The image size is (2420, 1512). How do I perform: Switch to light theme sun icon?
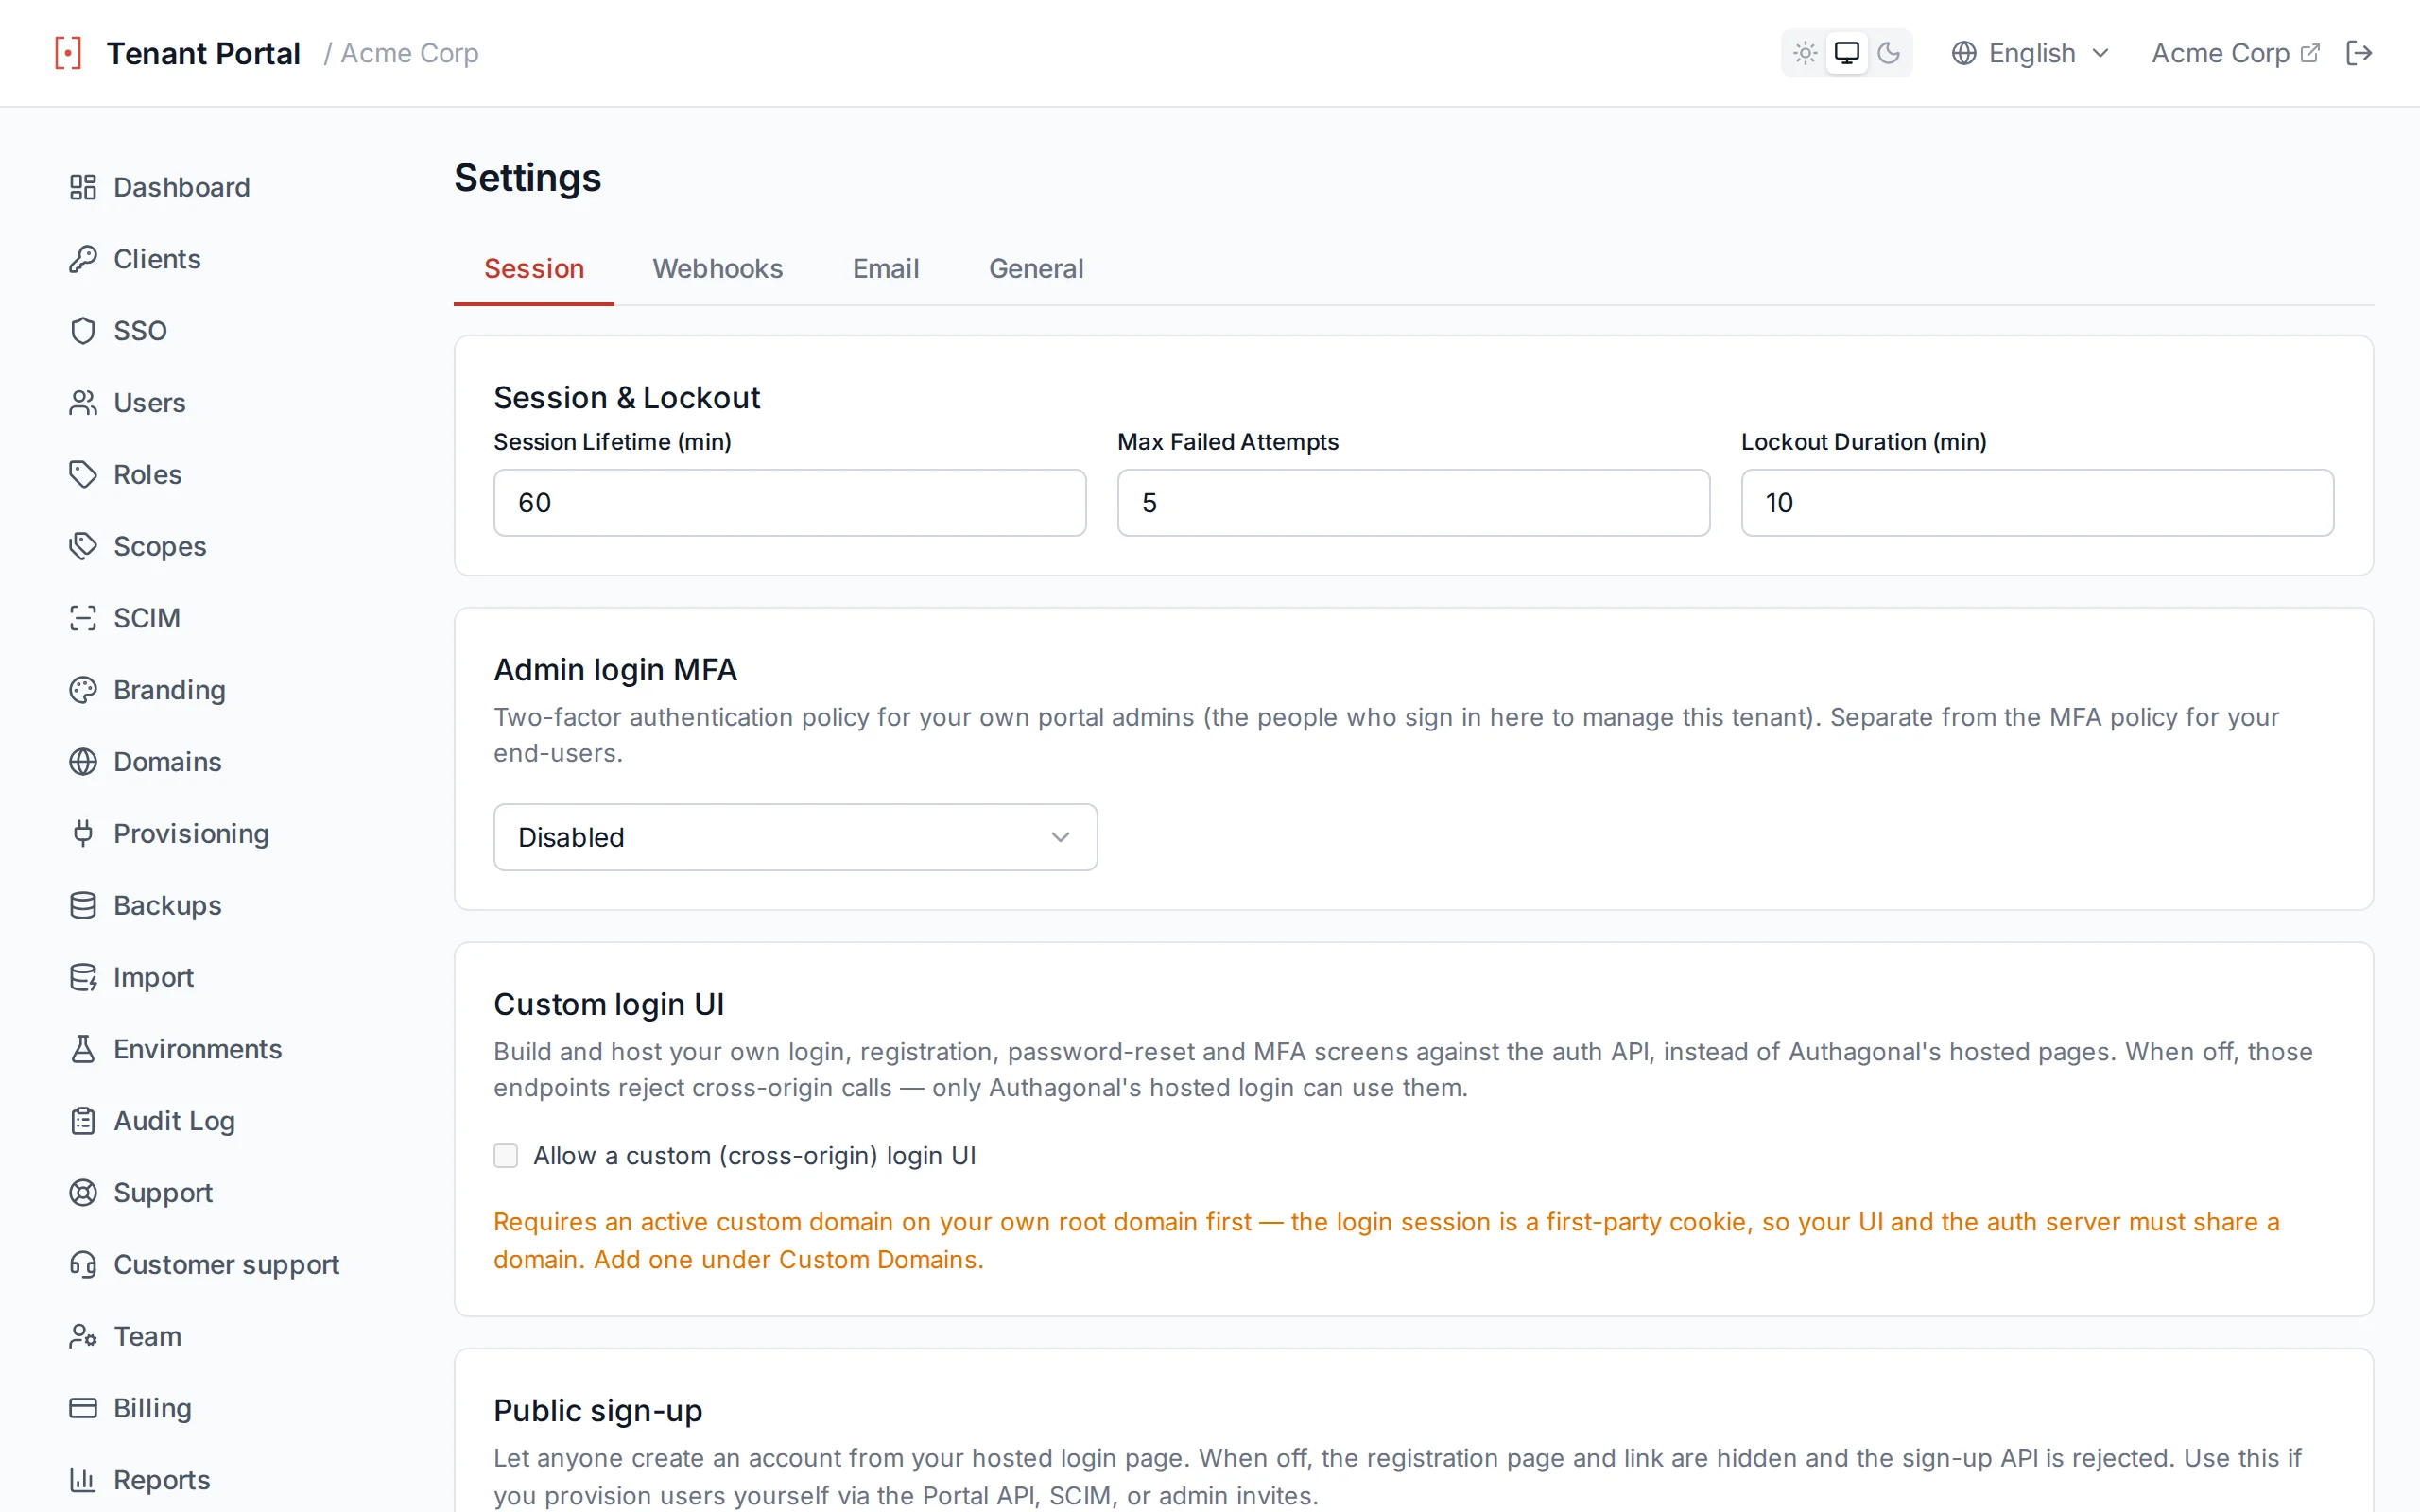(1805, 53)
